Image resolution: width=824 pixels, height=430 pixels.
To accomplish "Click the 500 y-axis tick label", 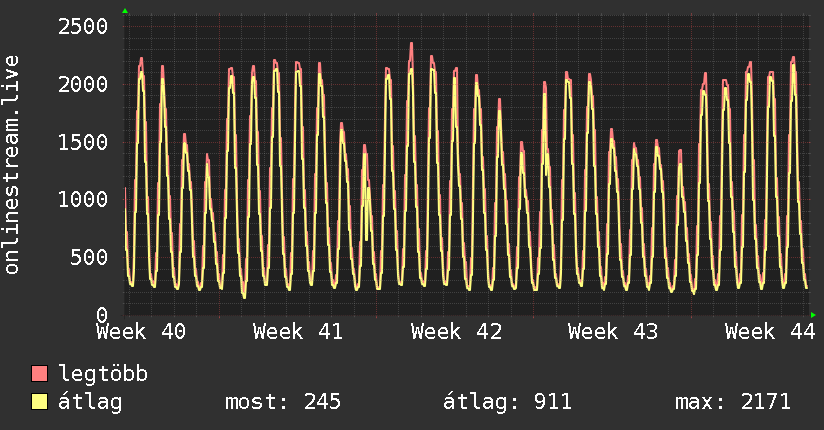I will tap(89, 257).
